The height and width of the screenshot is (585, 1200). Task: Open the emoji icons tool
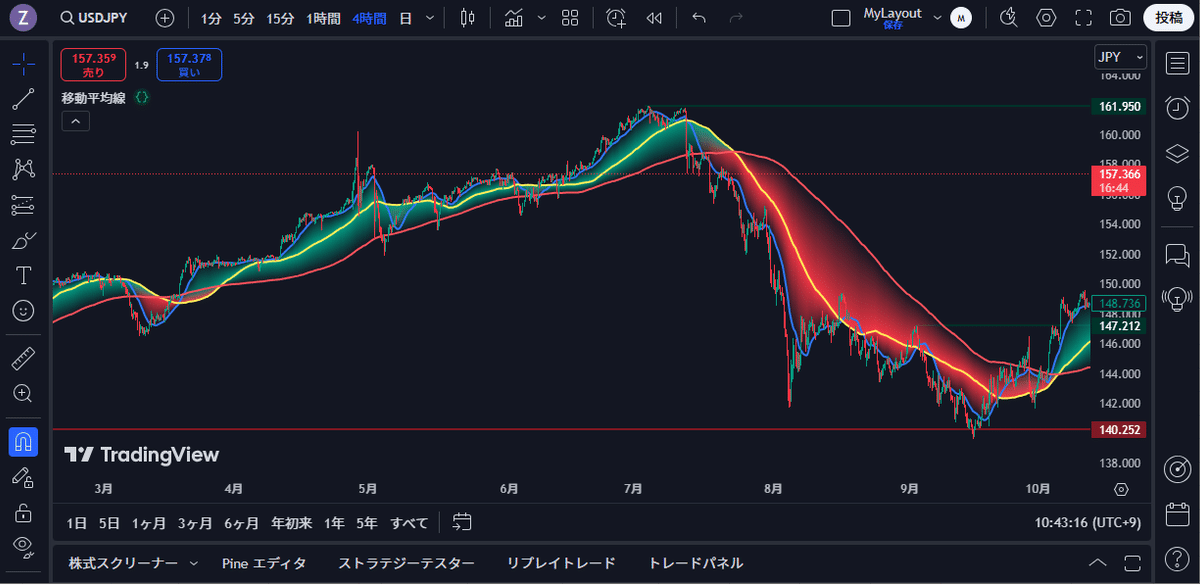(23, 311)
